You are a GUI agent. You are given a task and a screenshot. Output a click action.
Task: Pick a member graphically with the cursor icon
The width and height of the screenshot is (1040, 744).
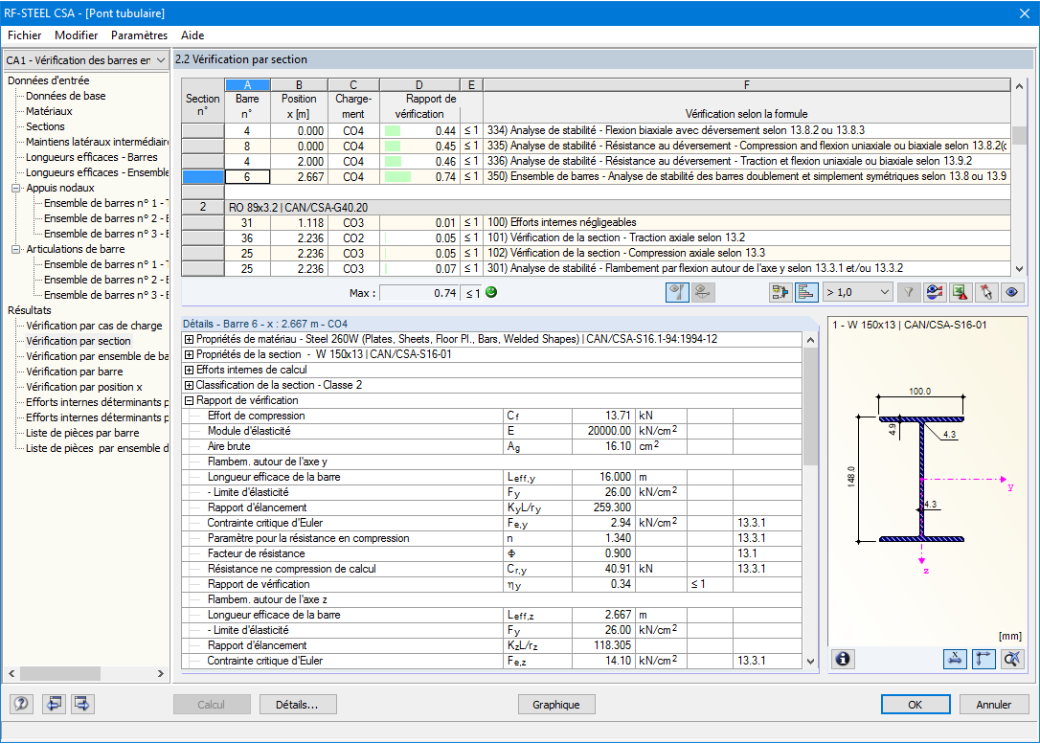click(x=986, y=292)
